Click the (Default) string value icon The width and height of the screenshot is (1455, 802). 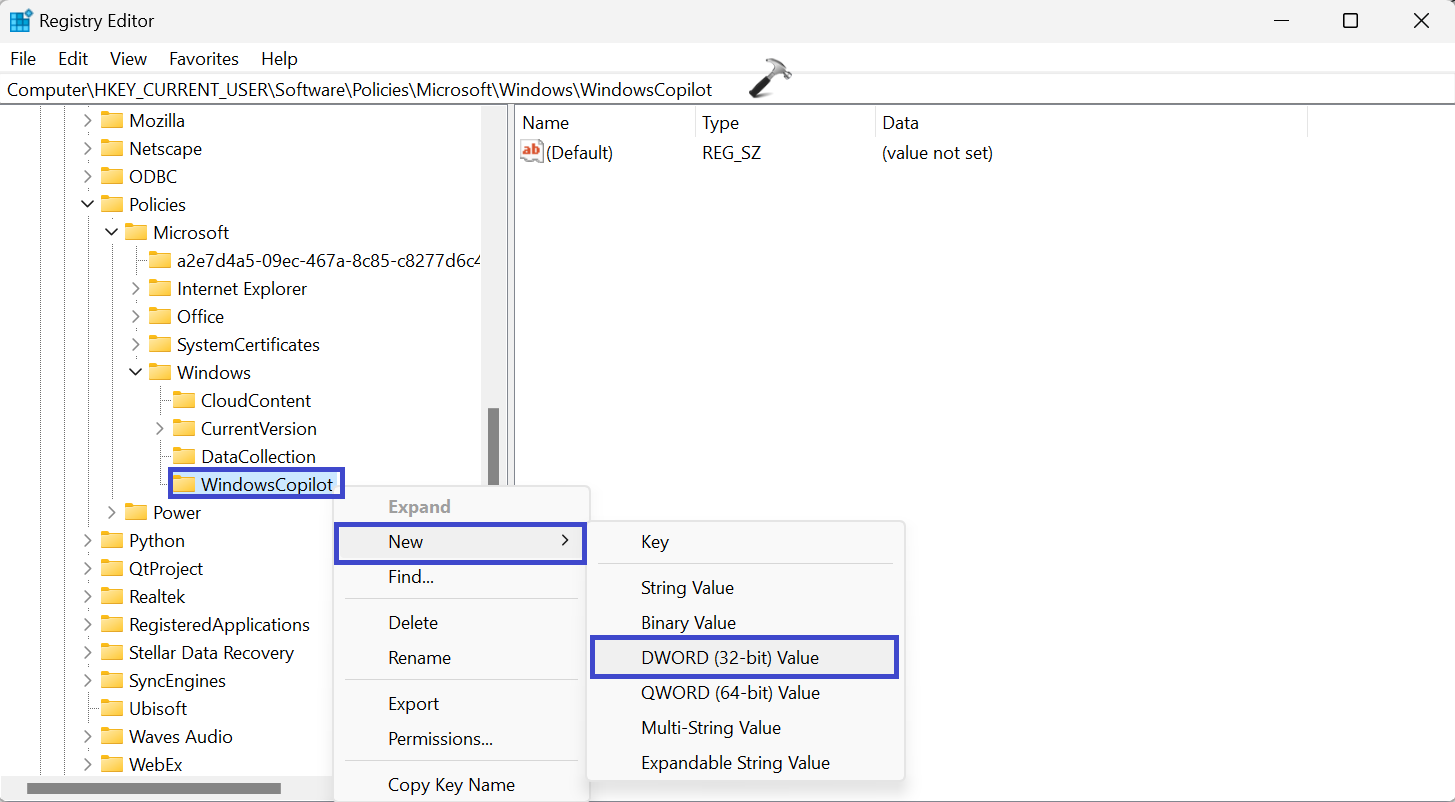532,152
